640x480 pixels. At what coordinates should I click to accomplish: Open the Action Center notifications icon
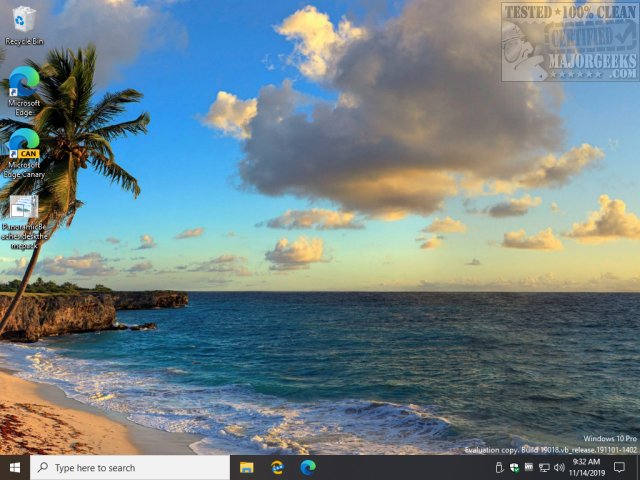[620, 468]
